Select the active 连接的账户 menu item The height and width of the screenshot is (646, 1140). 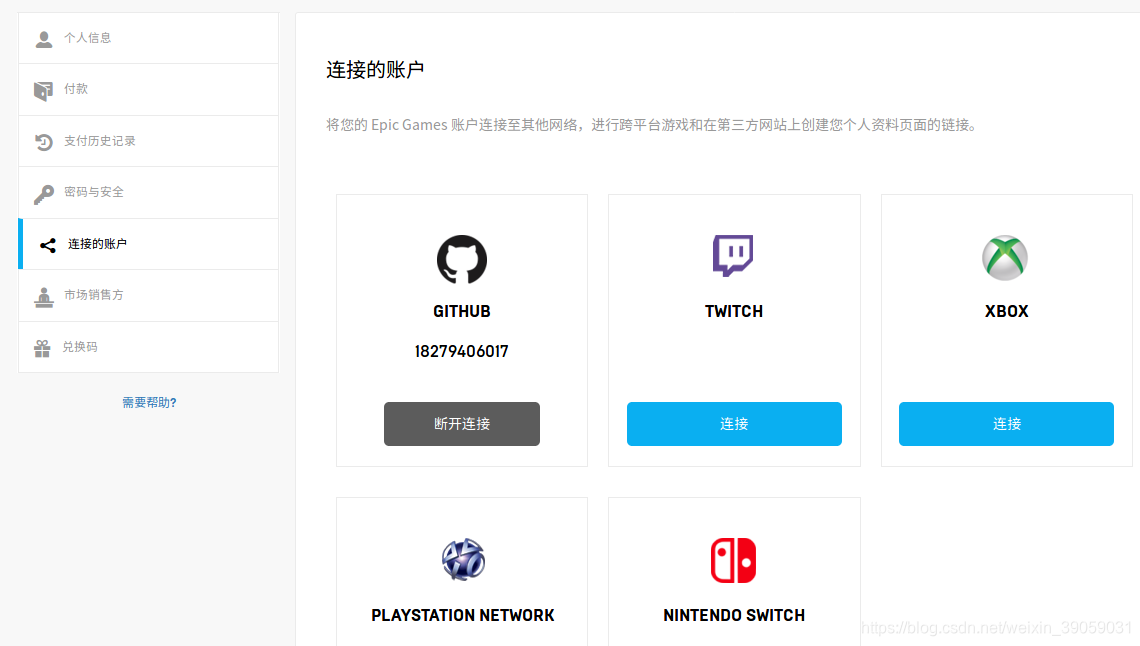pos(148,244)
